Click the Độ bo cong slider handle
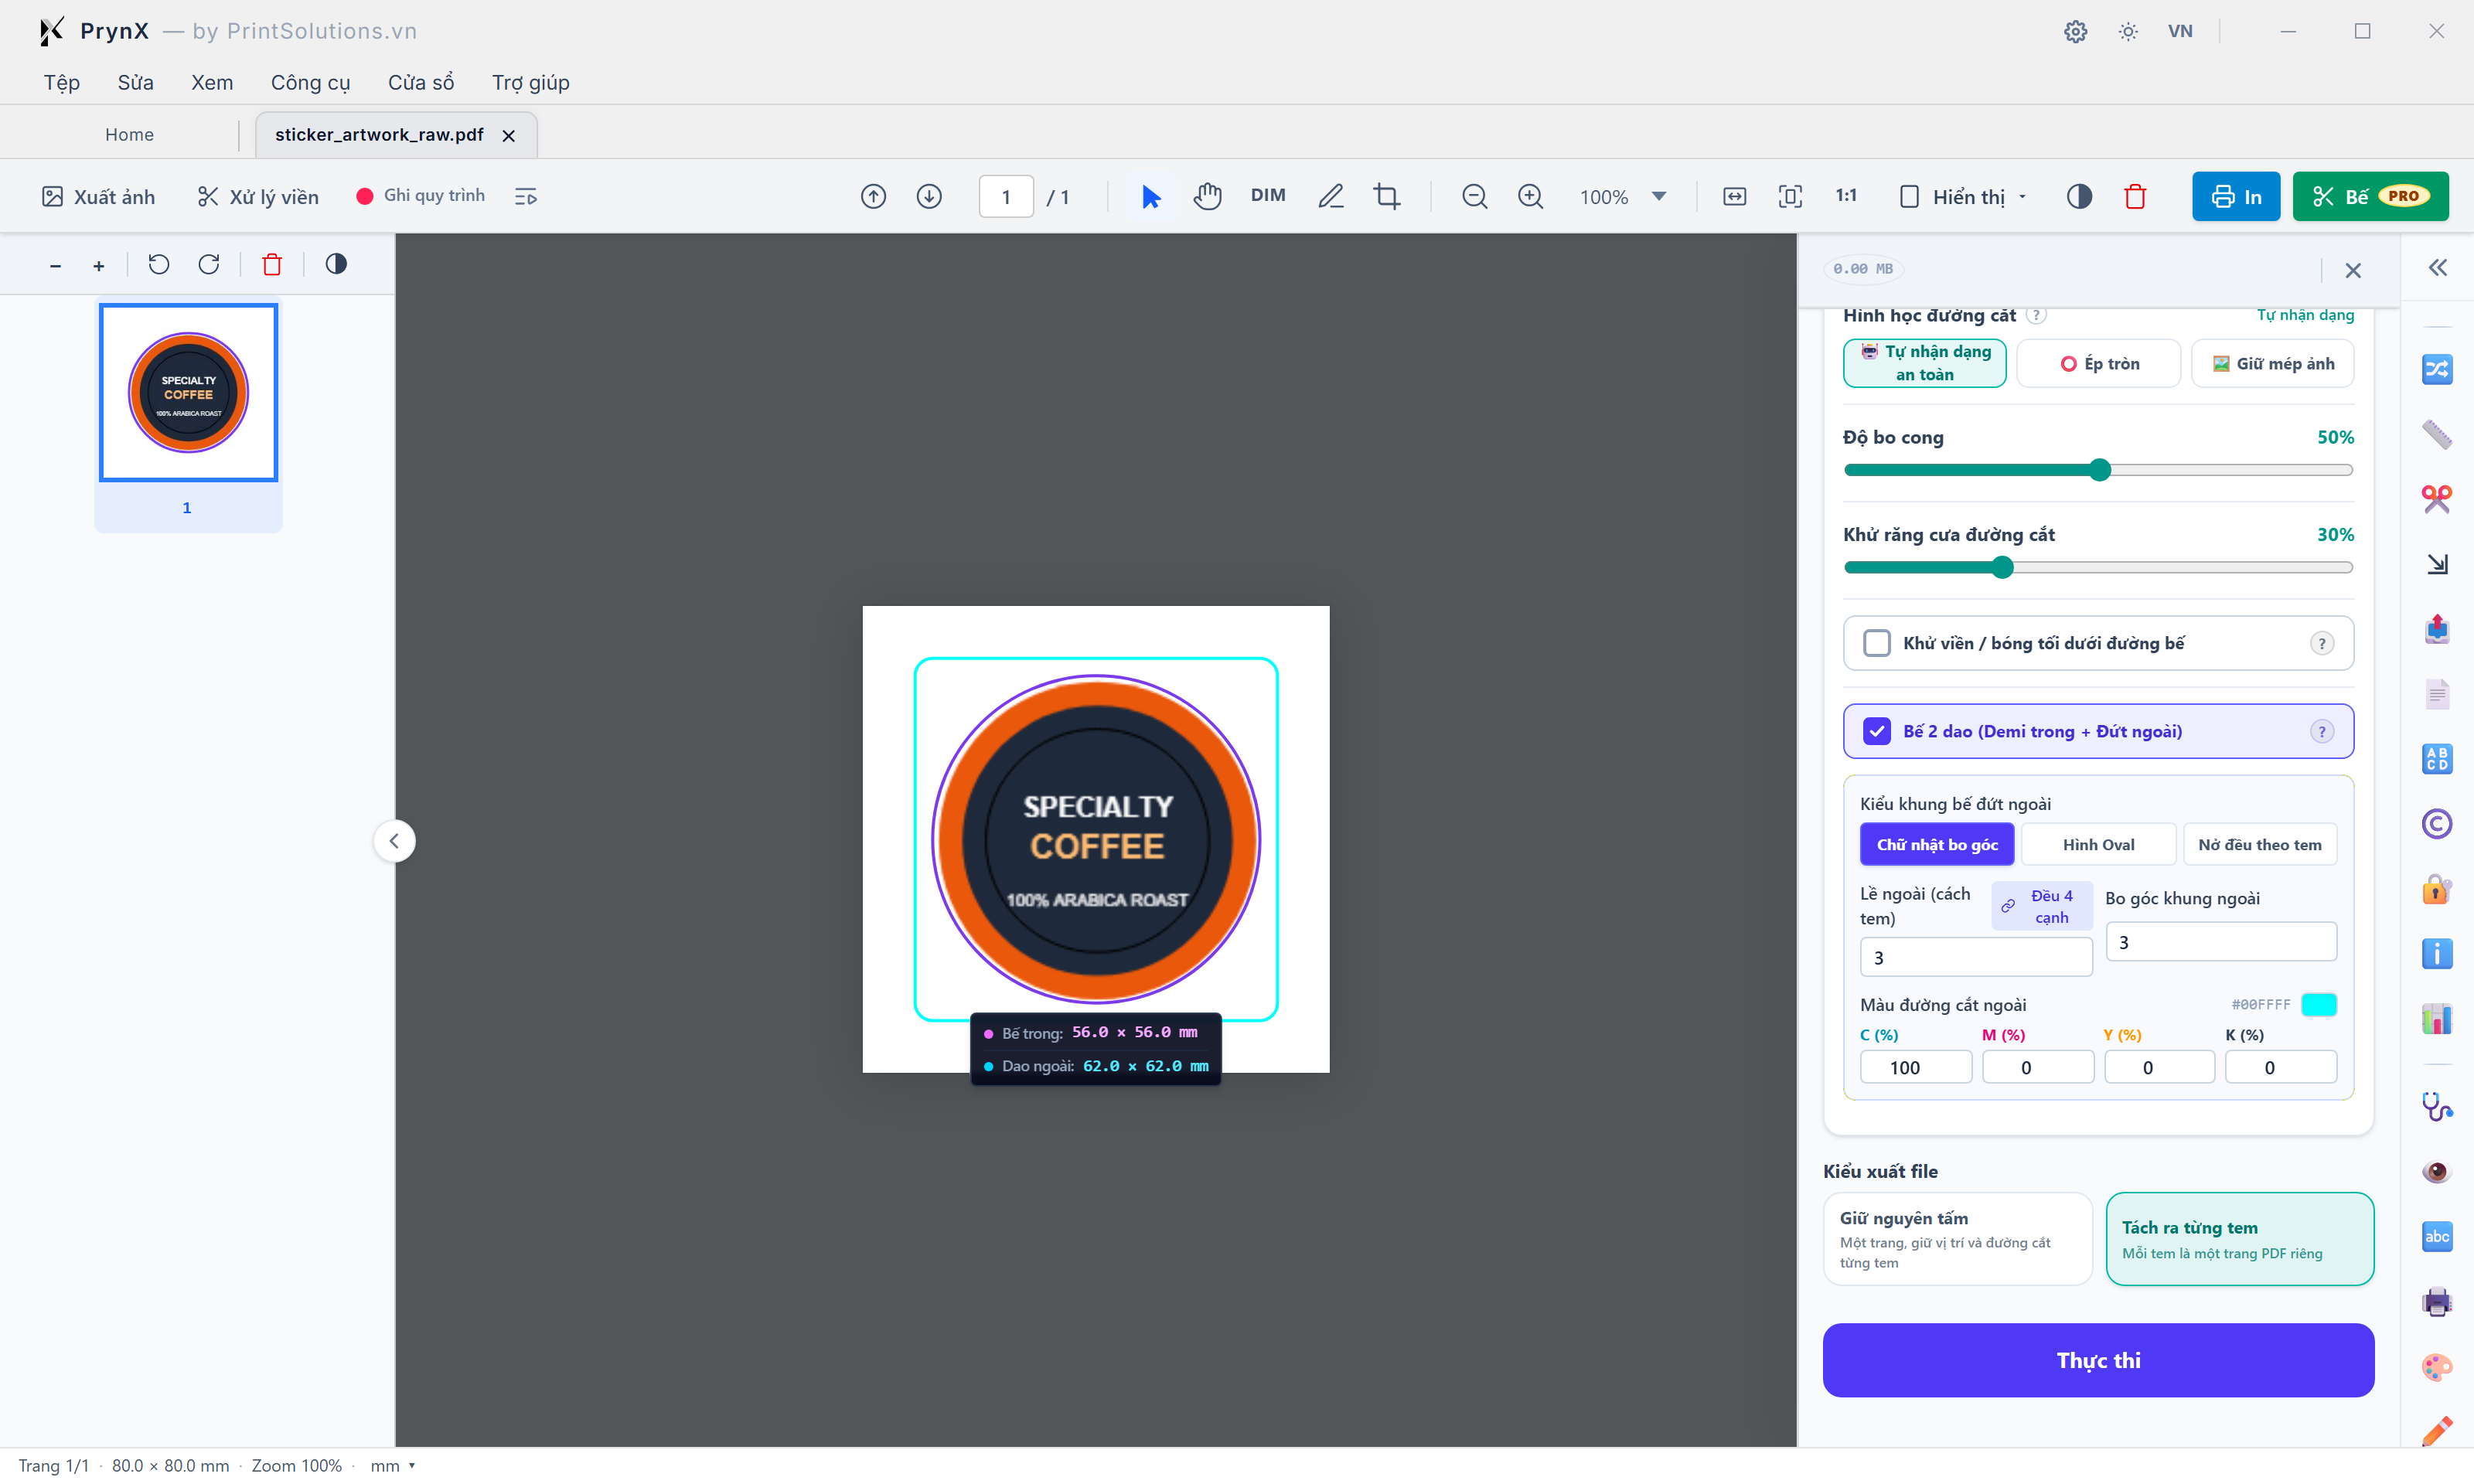Viewport: 2474px width, 1484px height. 2099,469
